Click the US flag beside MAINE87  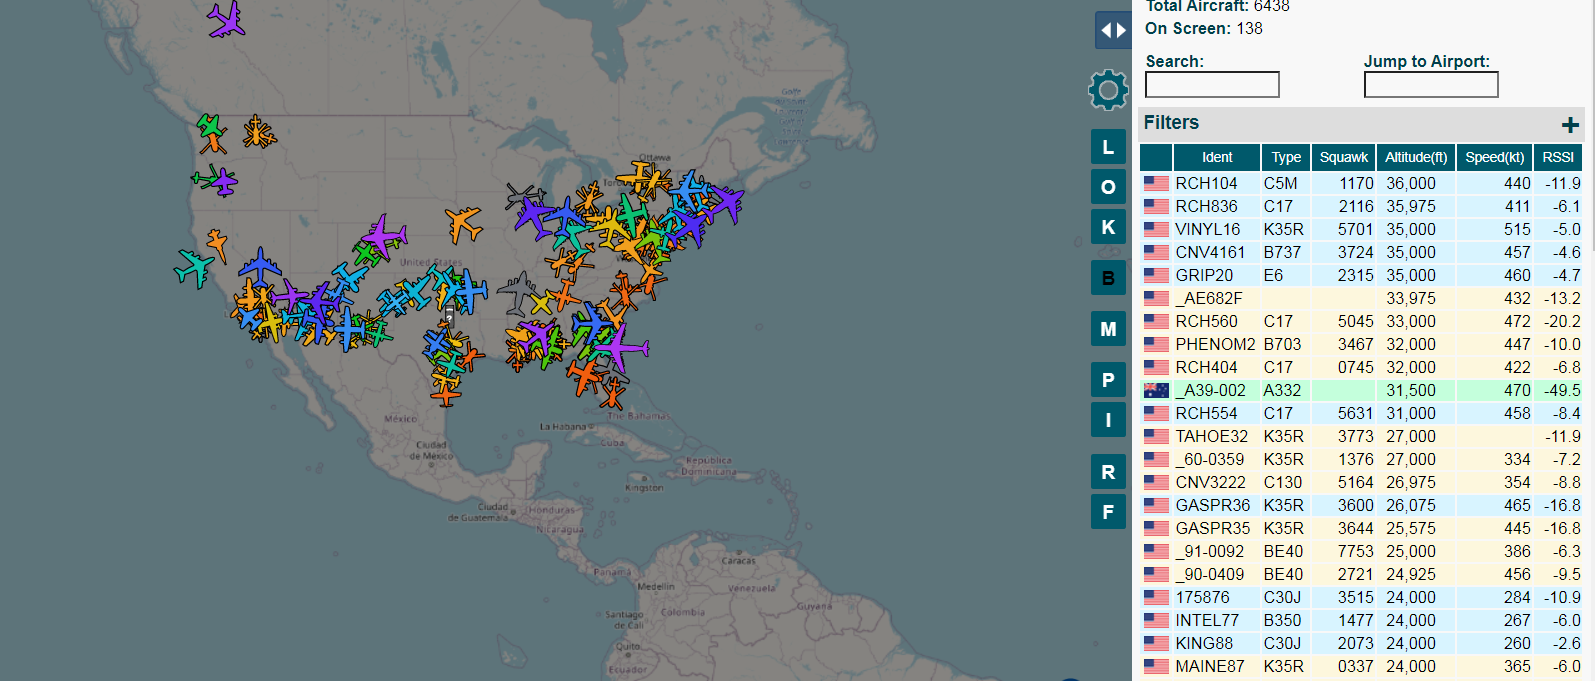pyautogui.click(x=1156, y=667)
